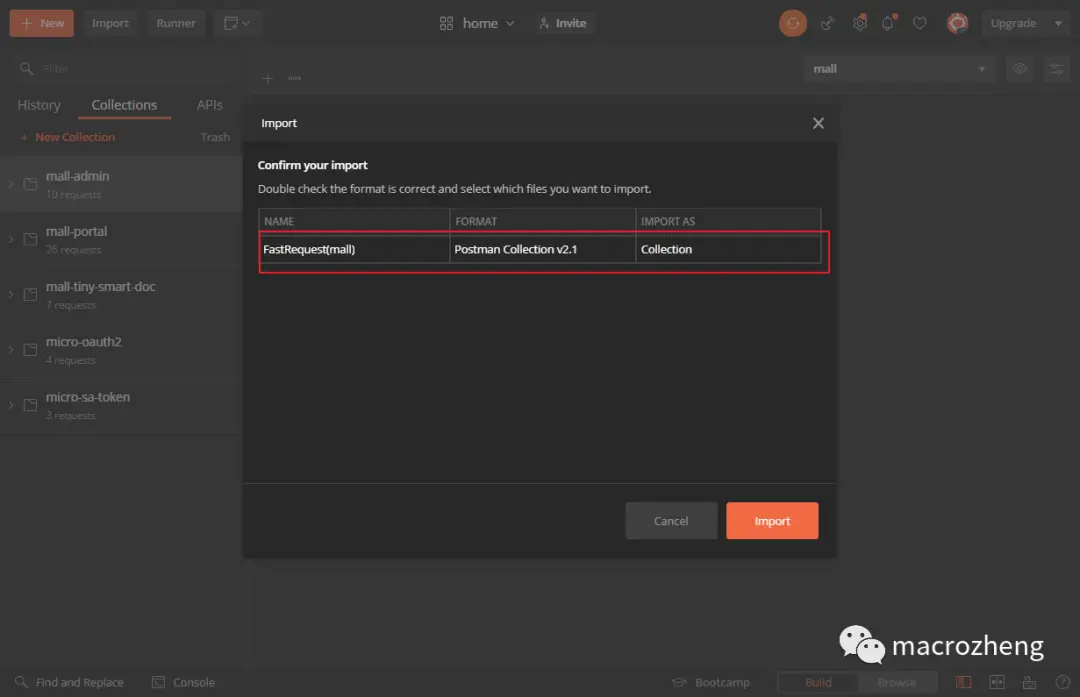The height and width of the screenshot is (697, 1080).
Task: Cancel the import dialog
Action: (671, 520)
